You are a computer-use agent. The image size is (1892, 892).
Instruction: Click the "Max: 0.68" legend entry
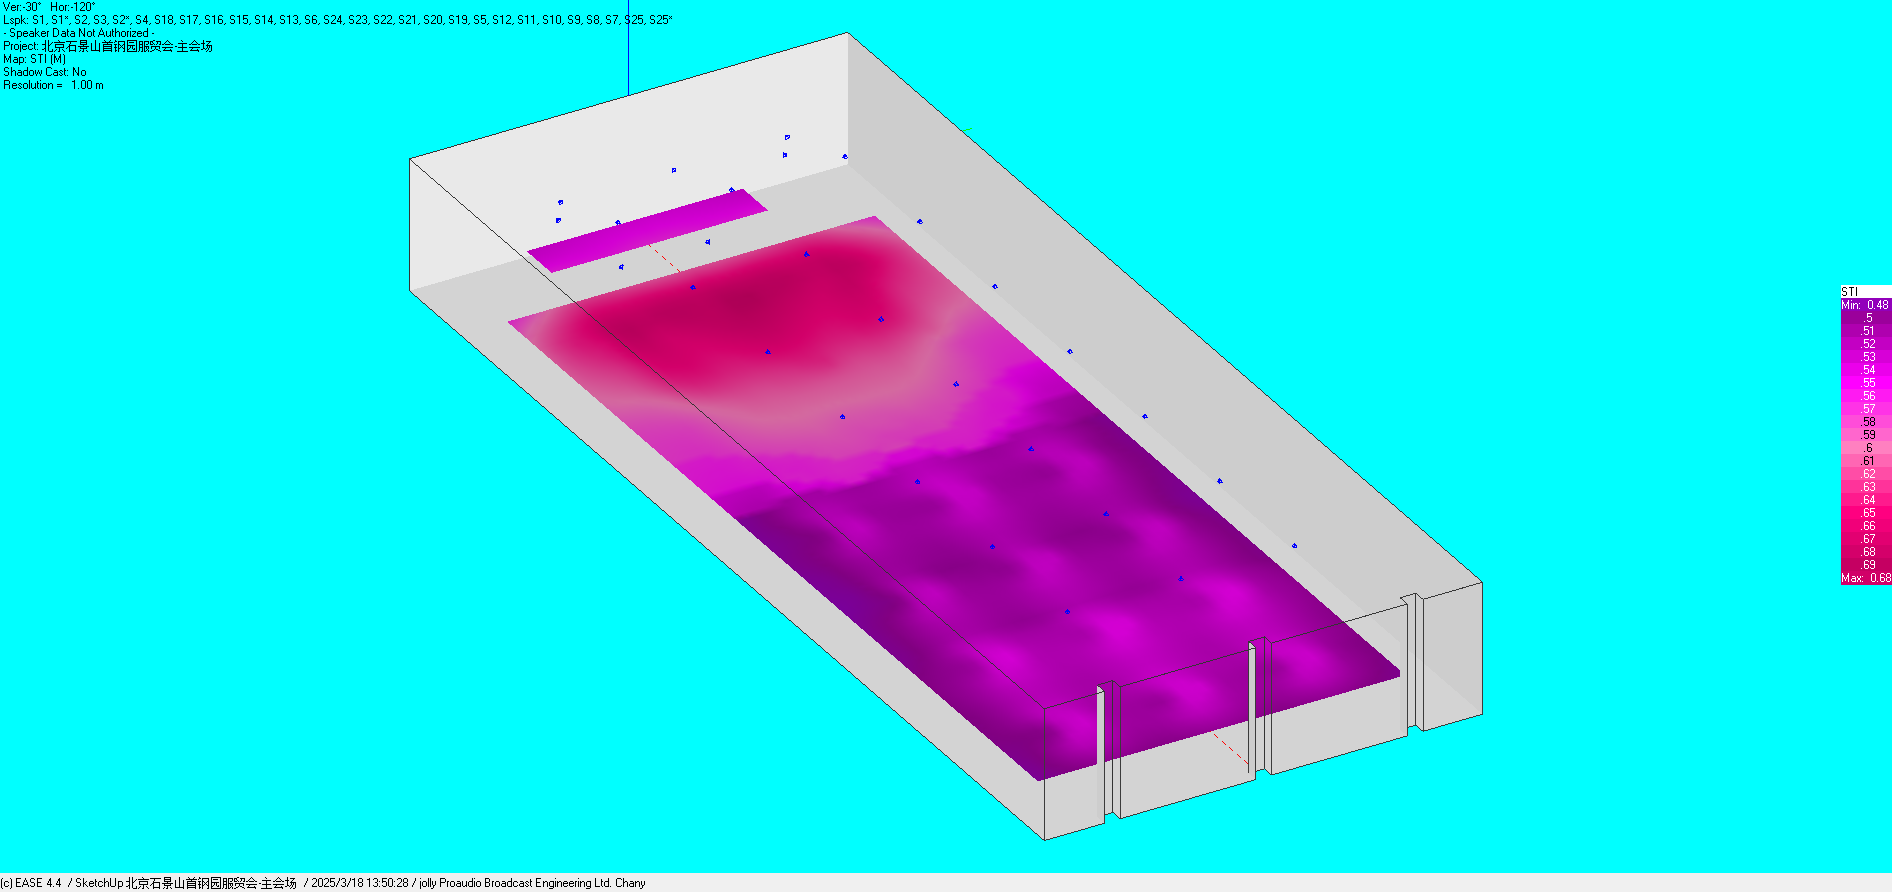tap(1866, 578)
